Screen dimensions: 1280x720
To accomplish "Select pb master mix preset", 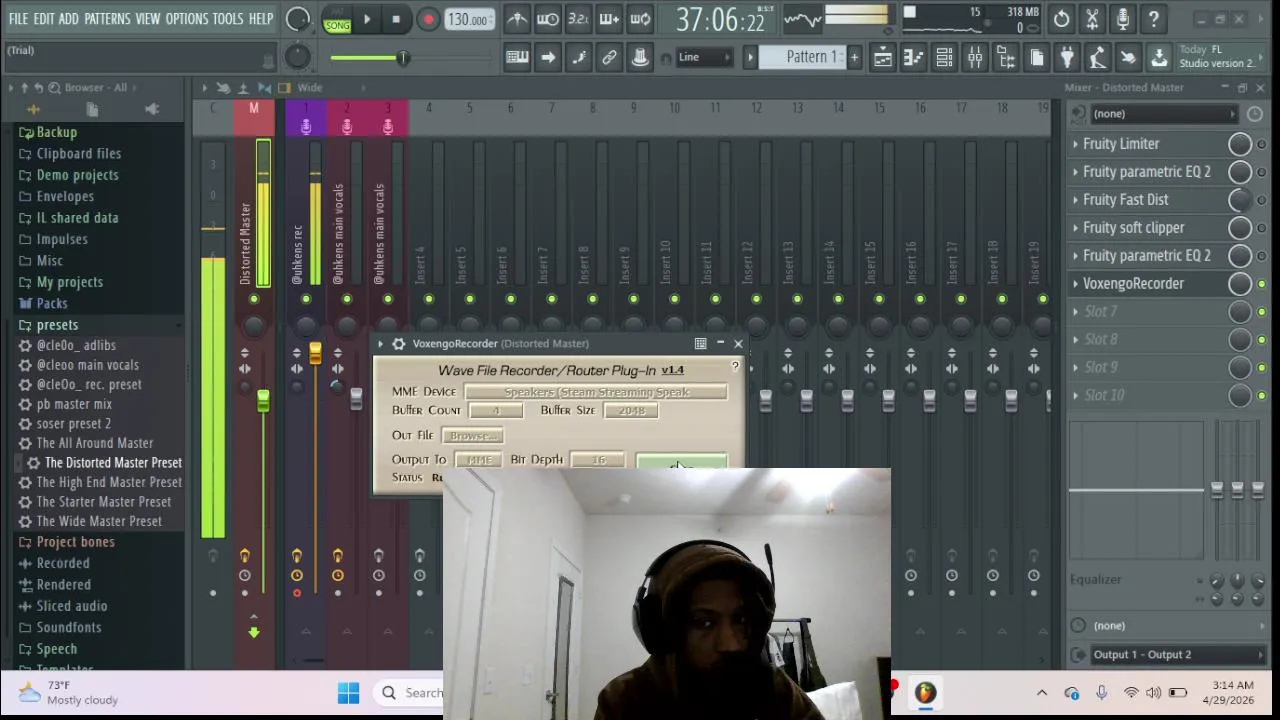I will [74, 404].
